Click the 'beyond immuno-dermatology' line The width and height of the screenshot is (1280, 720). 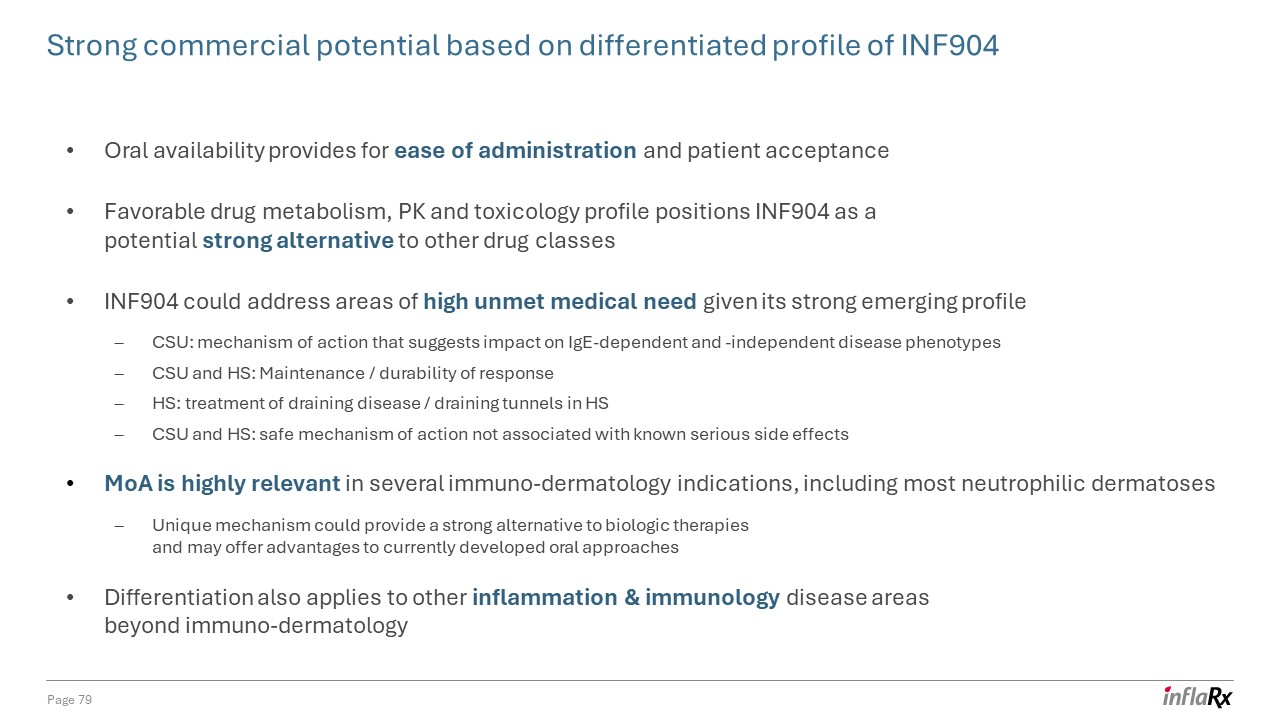pyautogui.click(x=256, y=626)
